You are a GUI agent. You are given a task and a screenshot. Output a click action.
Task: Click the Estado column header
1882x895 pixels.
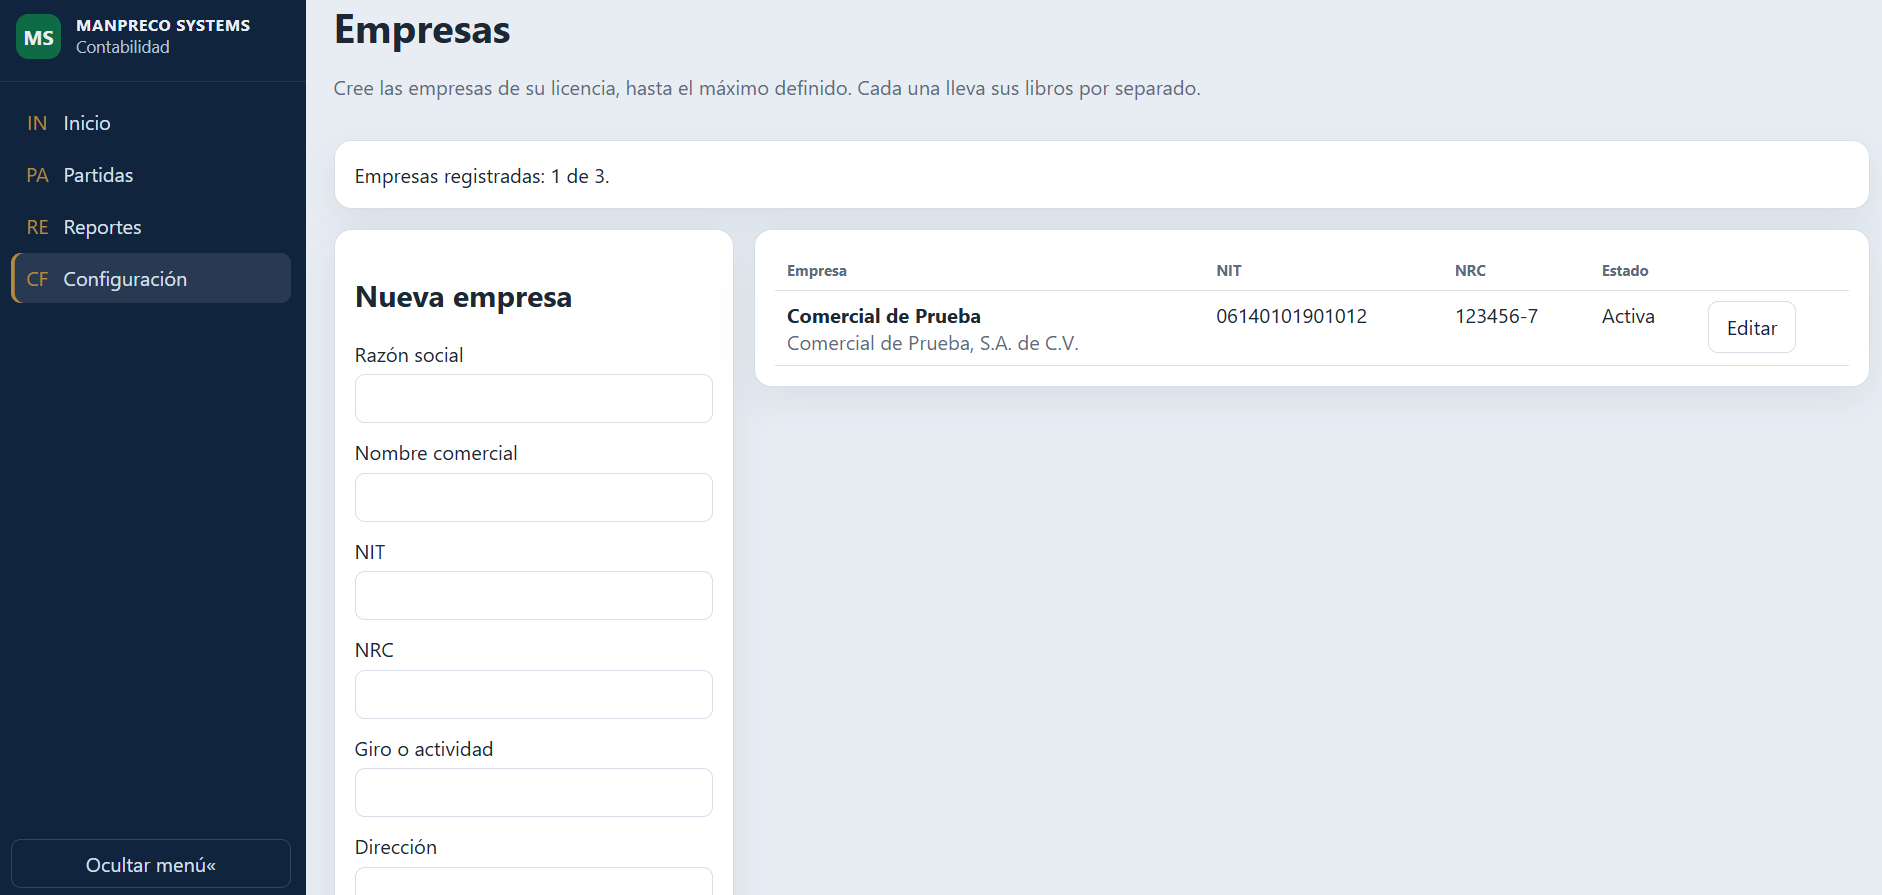click(1625, 271)
